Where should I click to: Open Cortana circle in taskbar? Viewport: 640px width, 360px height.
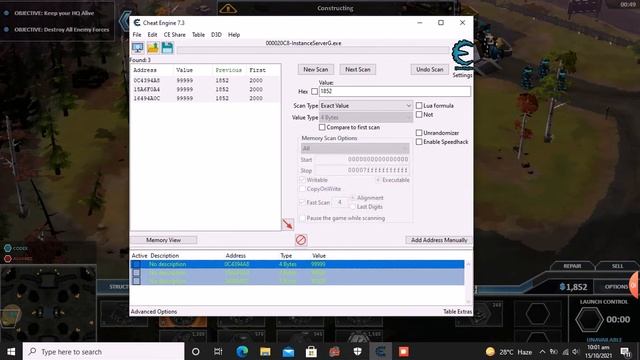tap(196, 351)
